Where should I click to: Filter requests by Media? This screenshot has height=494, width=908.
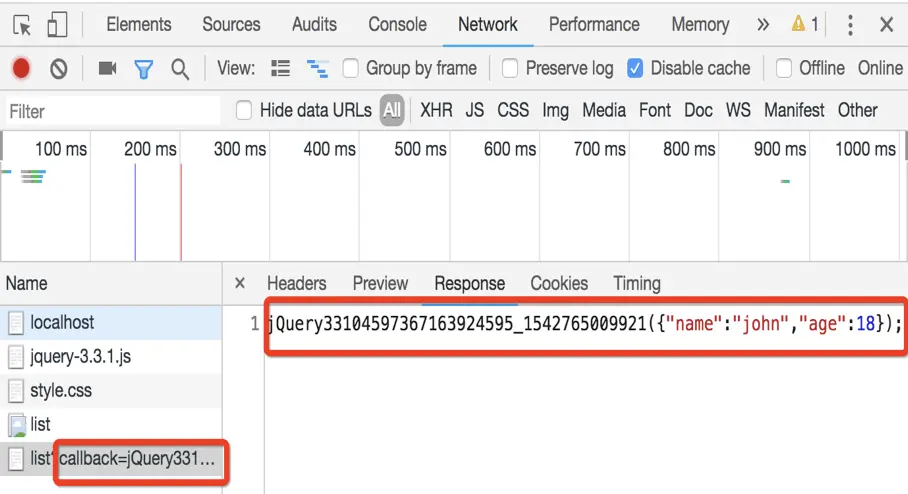(604, 110)
